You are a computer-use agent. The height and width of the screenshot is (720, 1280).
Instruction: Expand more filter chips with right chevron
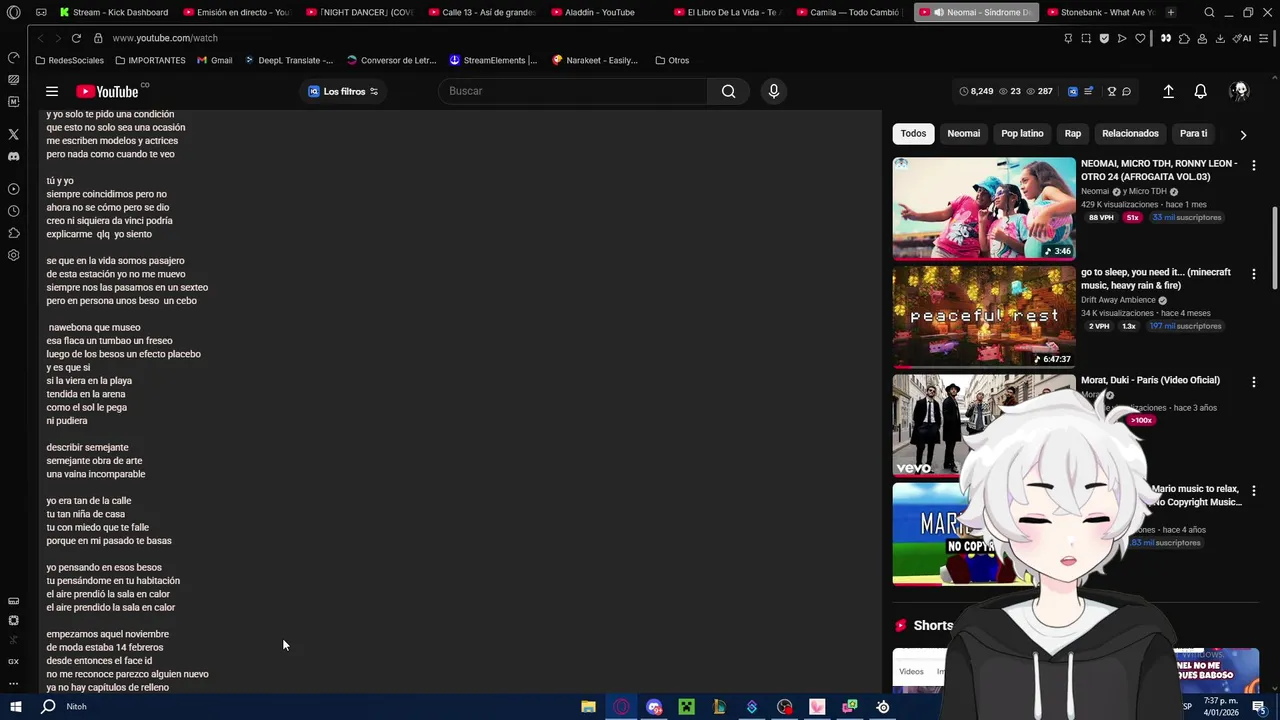pos(1243,134)
